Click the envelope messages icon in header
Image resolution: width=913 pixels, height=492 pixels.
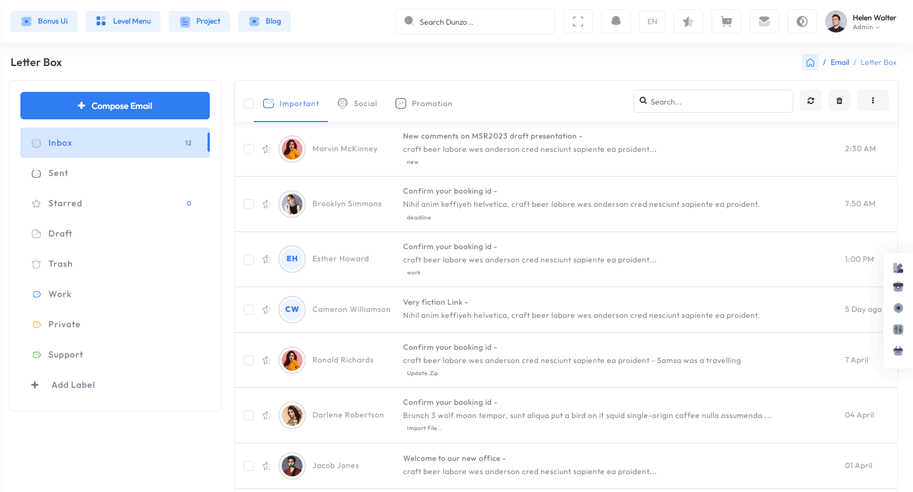pyautogui.click(x=764, y=21)
